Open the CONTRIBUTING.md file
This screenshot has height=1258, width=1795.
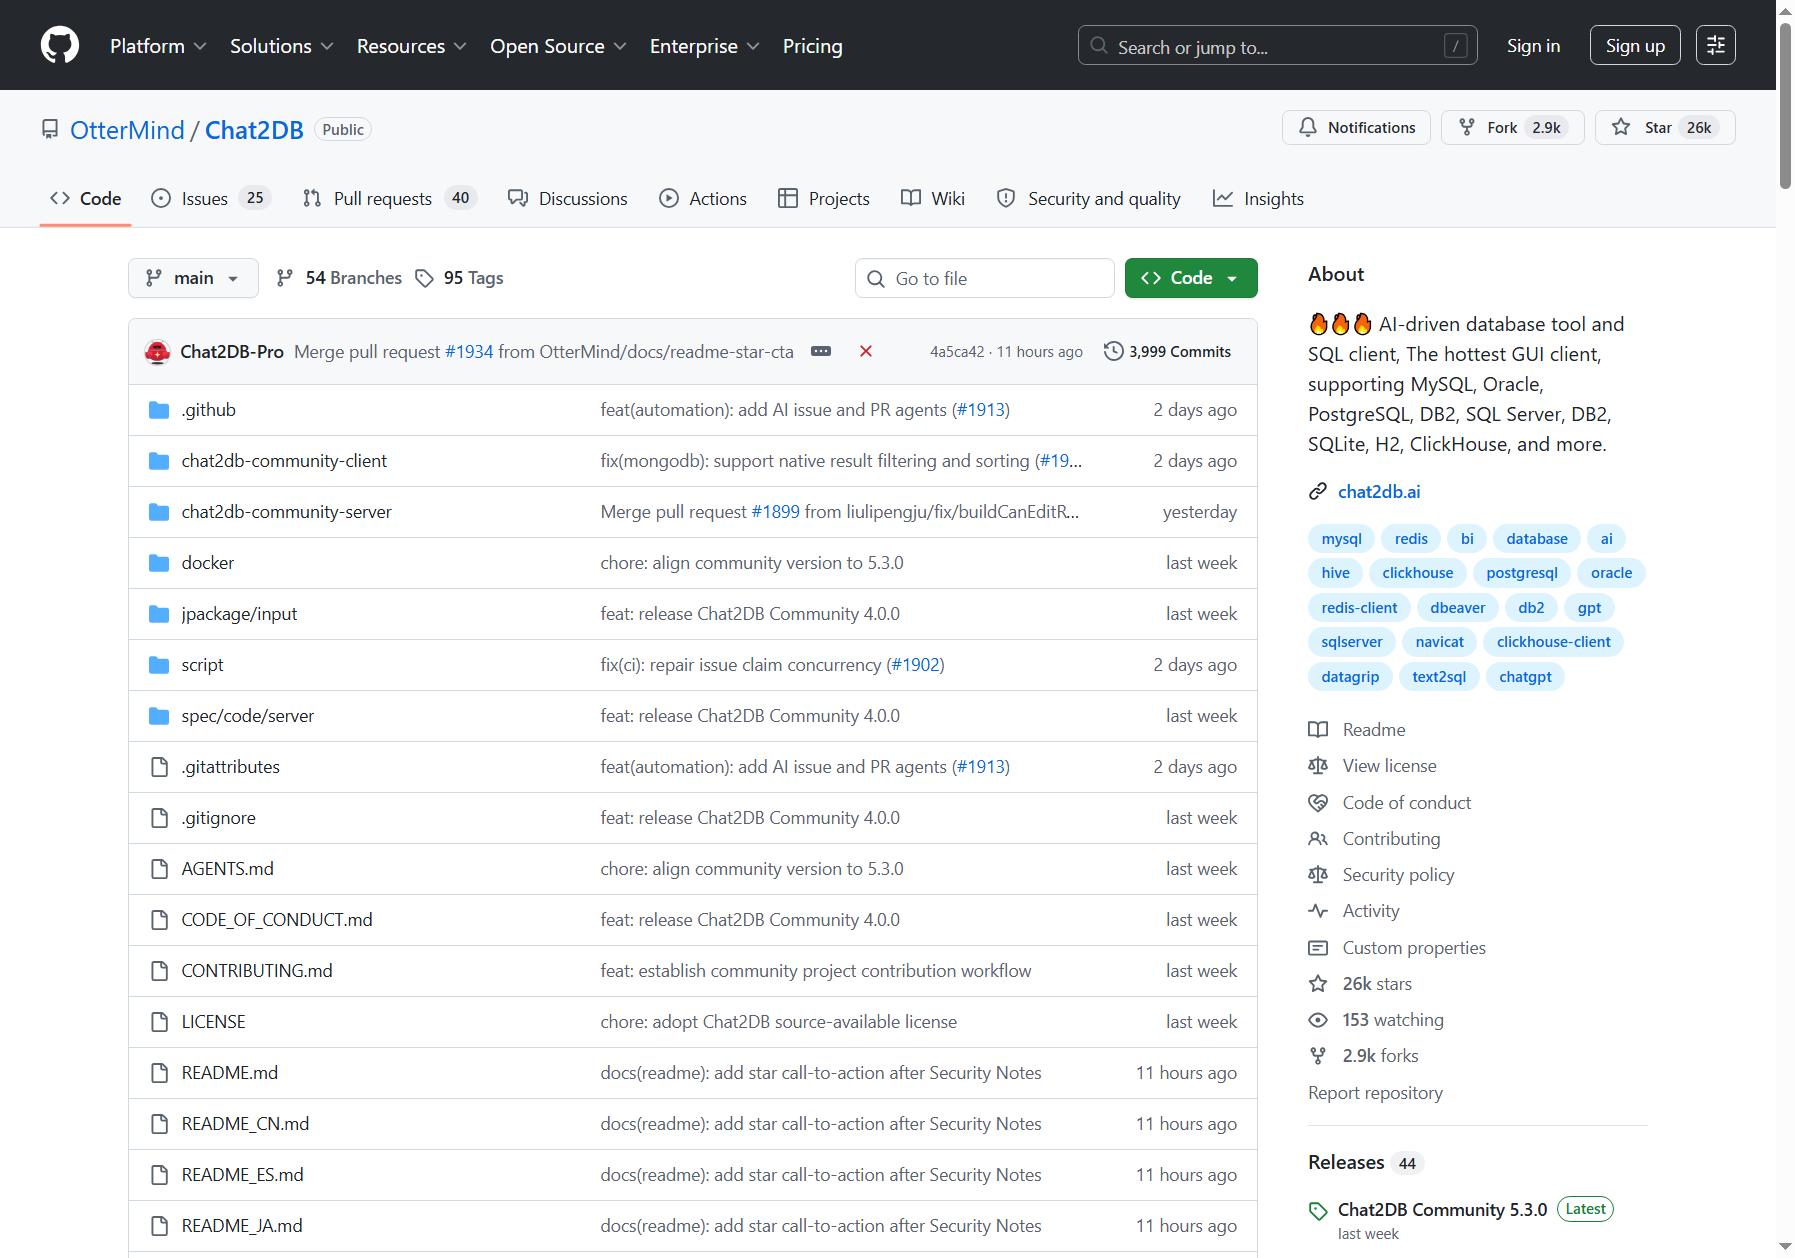pyautogui.click(x=257, y=971)
